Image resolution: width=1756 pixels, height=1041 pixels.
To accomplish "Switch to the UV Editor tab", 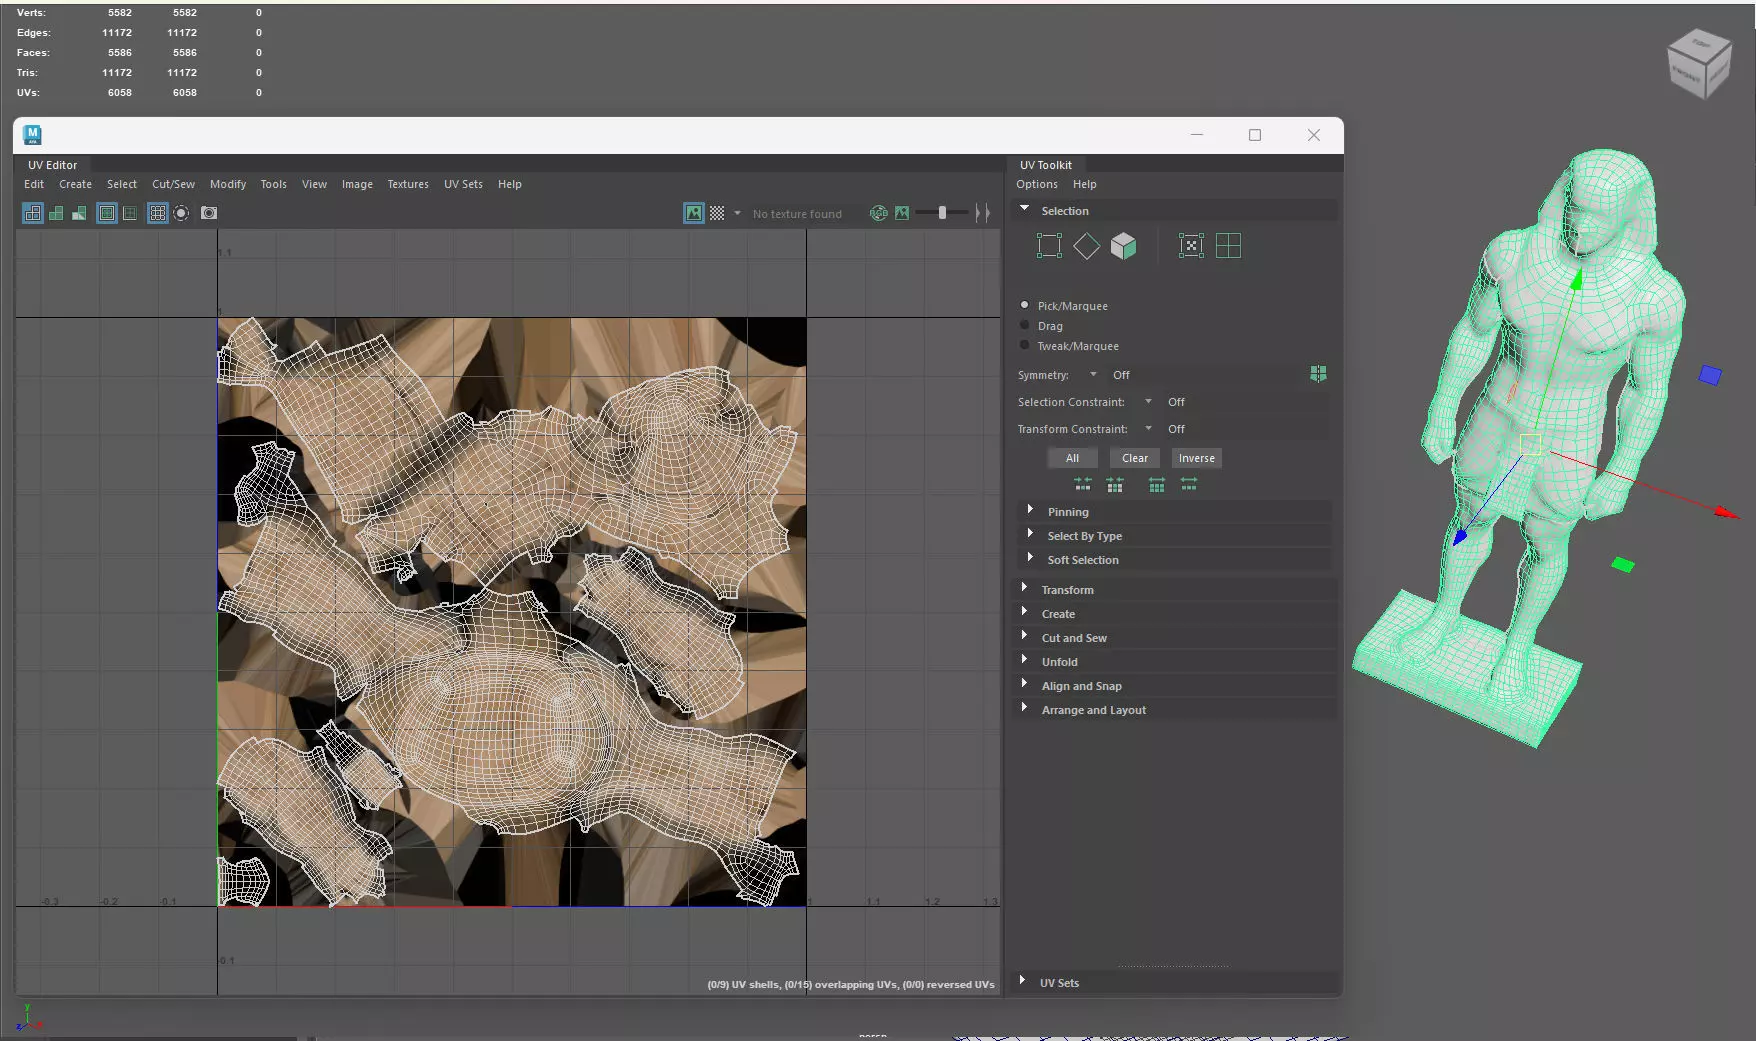I will 52,165.
